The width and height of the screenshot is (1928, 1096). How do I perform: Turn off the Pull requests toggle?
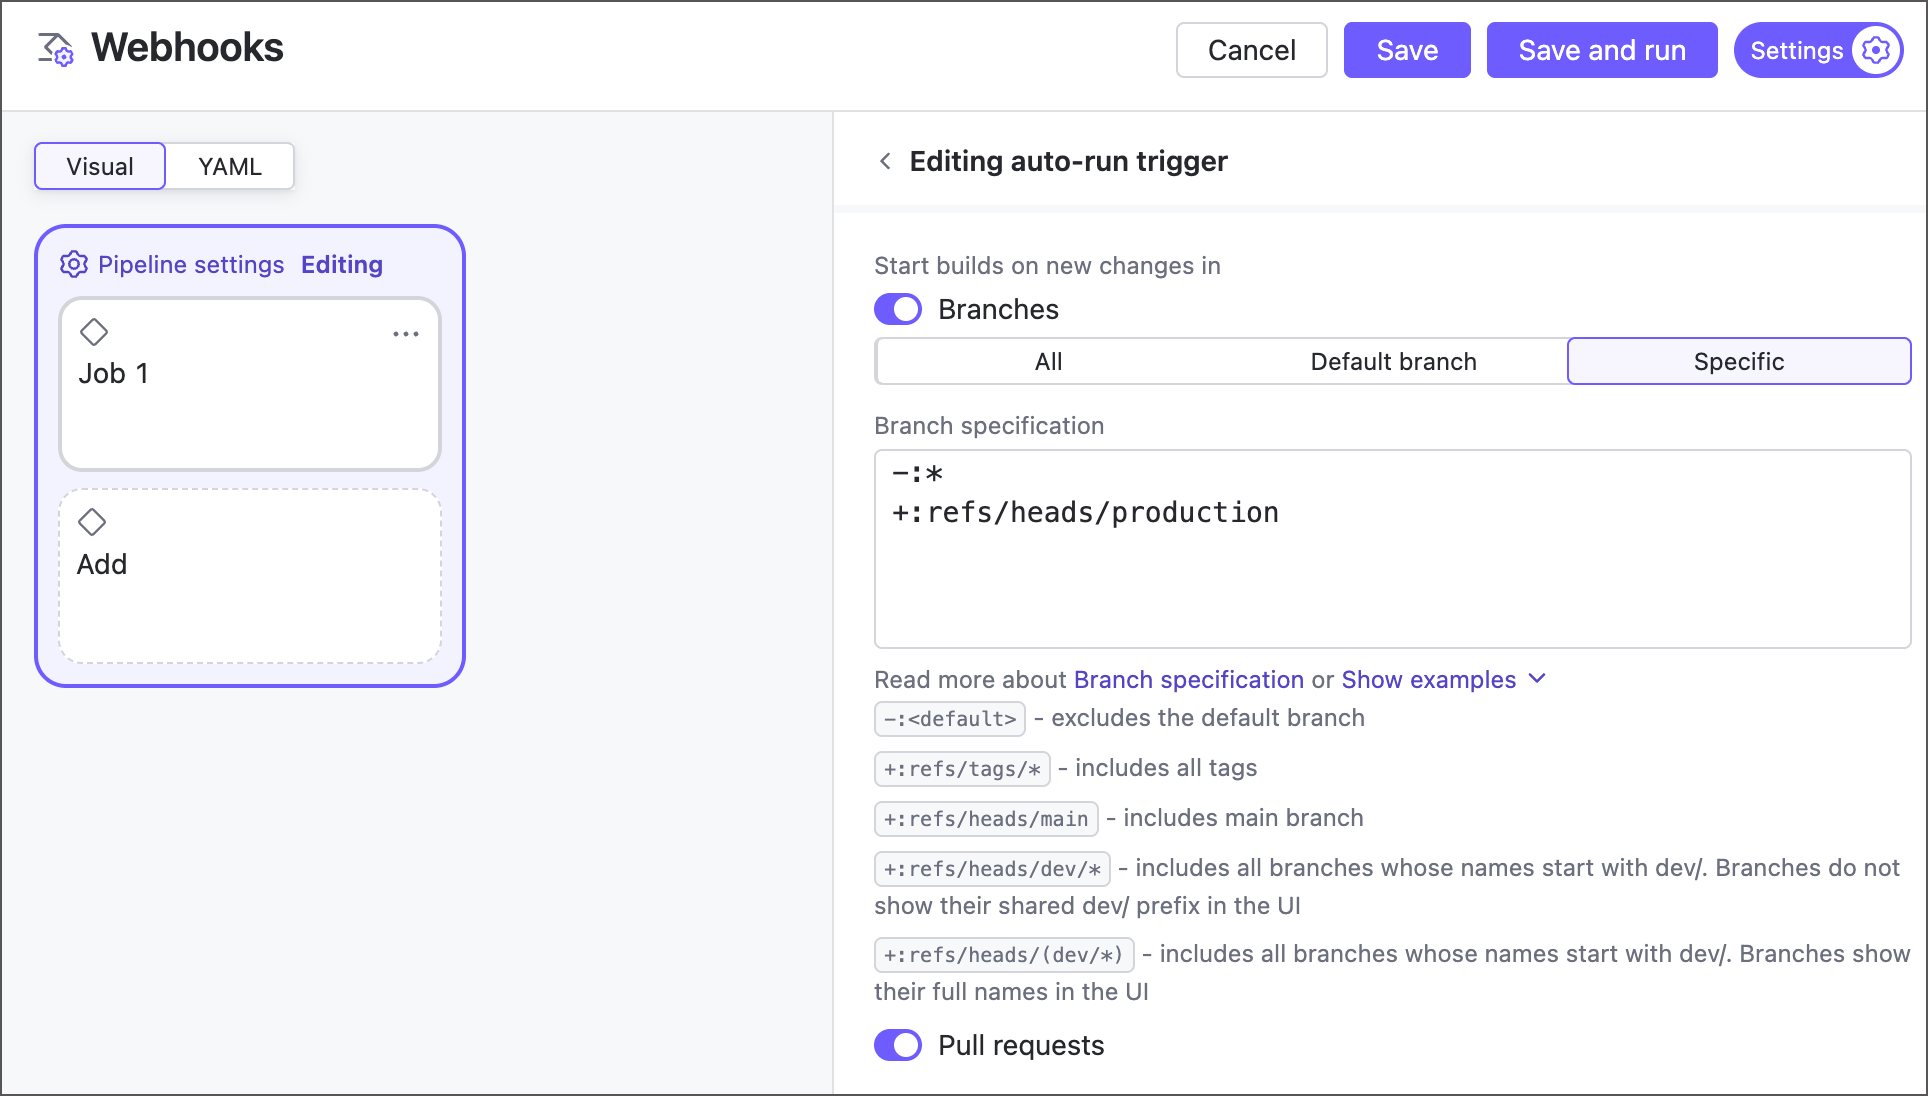coord(897,1044)
